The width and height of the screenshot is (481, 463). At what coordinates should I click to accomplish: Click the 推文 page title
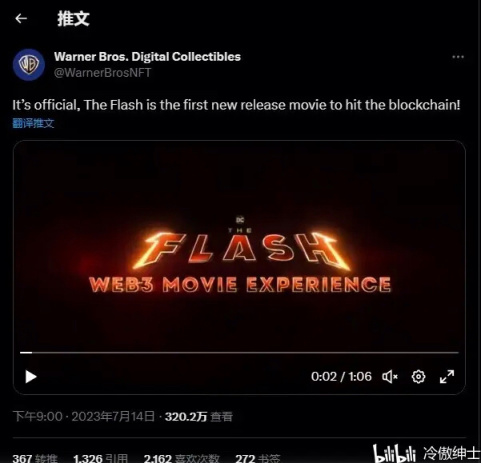73,18
